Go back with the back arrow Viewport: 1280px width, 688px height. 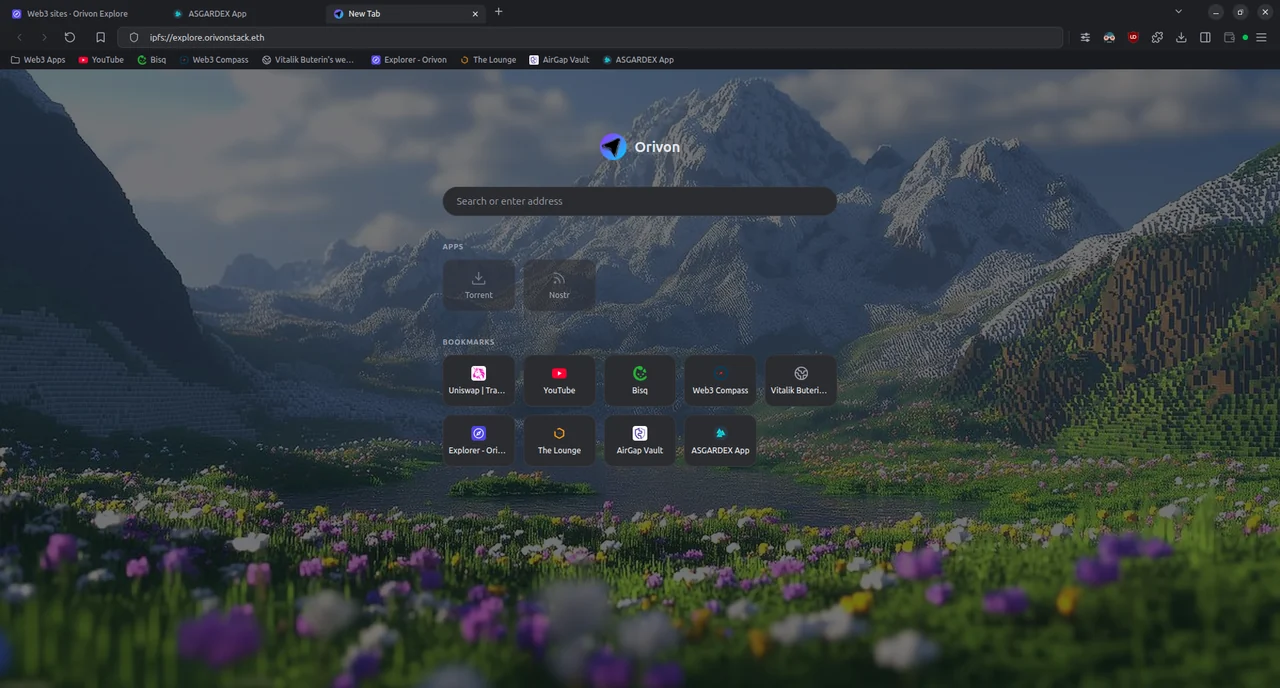tap(20, 37)
